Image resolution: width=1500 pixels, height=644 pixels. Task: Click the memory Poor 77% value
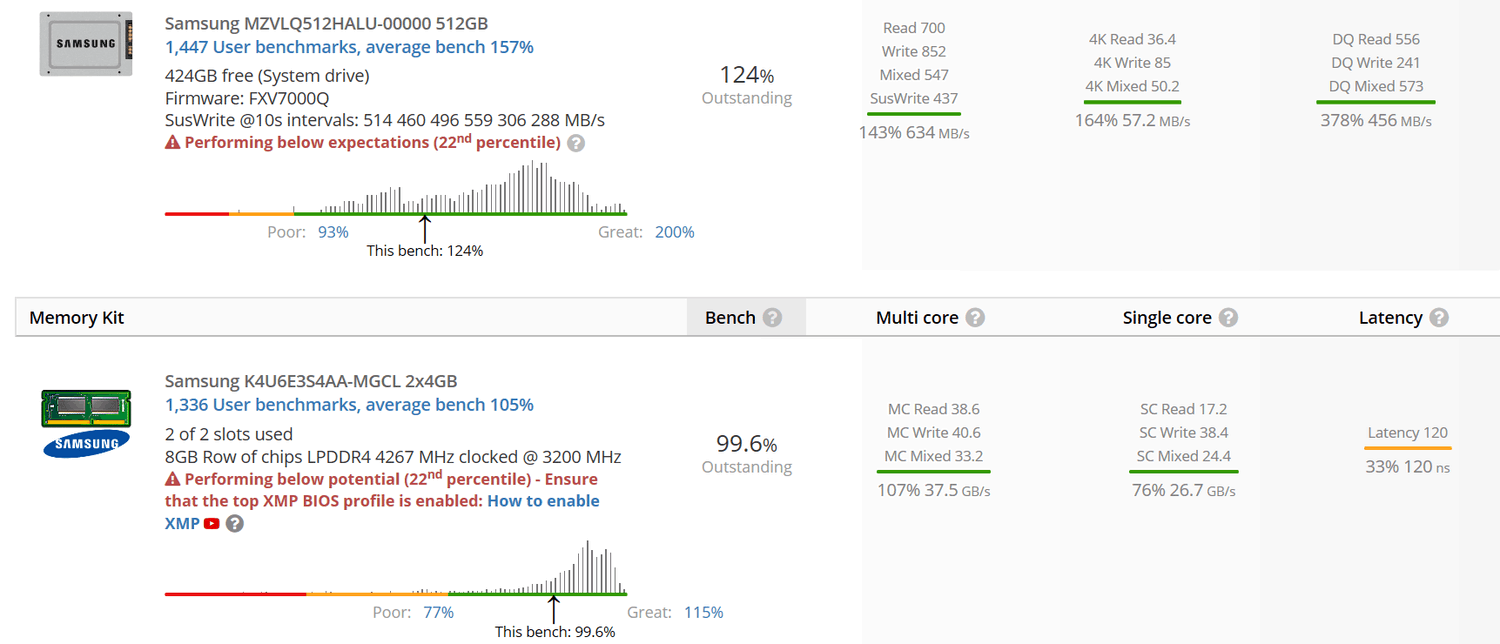tap(438, 612)
